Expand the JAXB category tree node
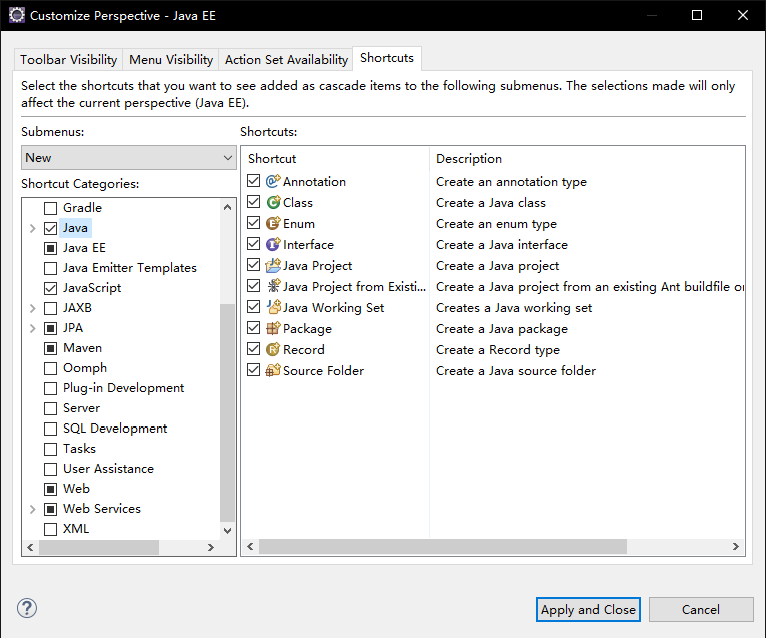The image size is (766, 638). coord(33,308)
